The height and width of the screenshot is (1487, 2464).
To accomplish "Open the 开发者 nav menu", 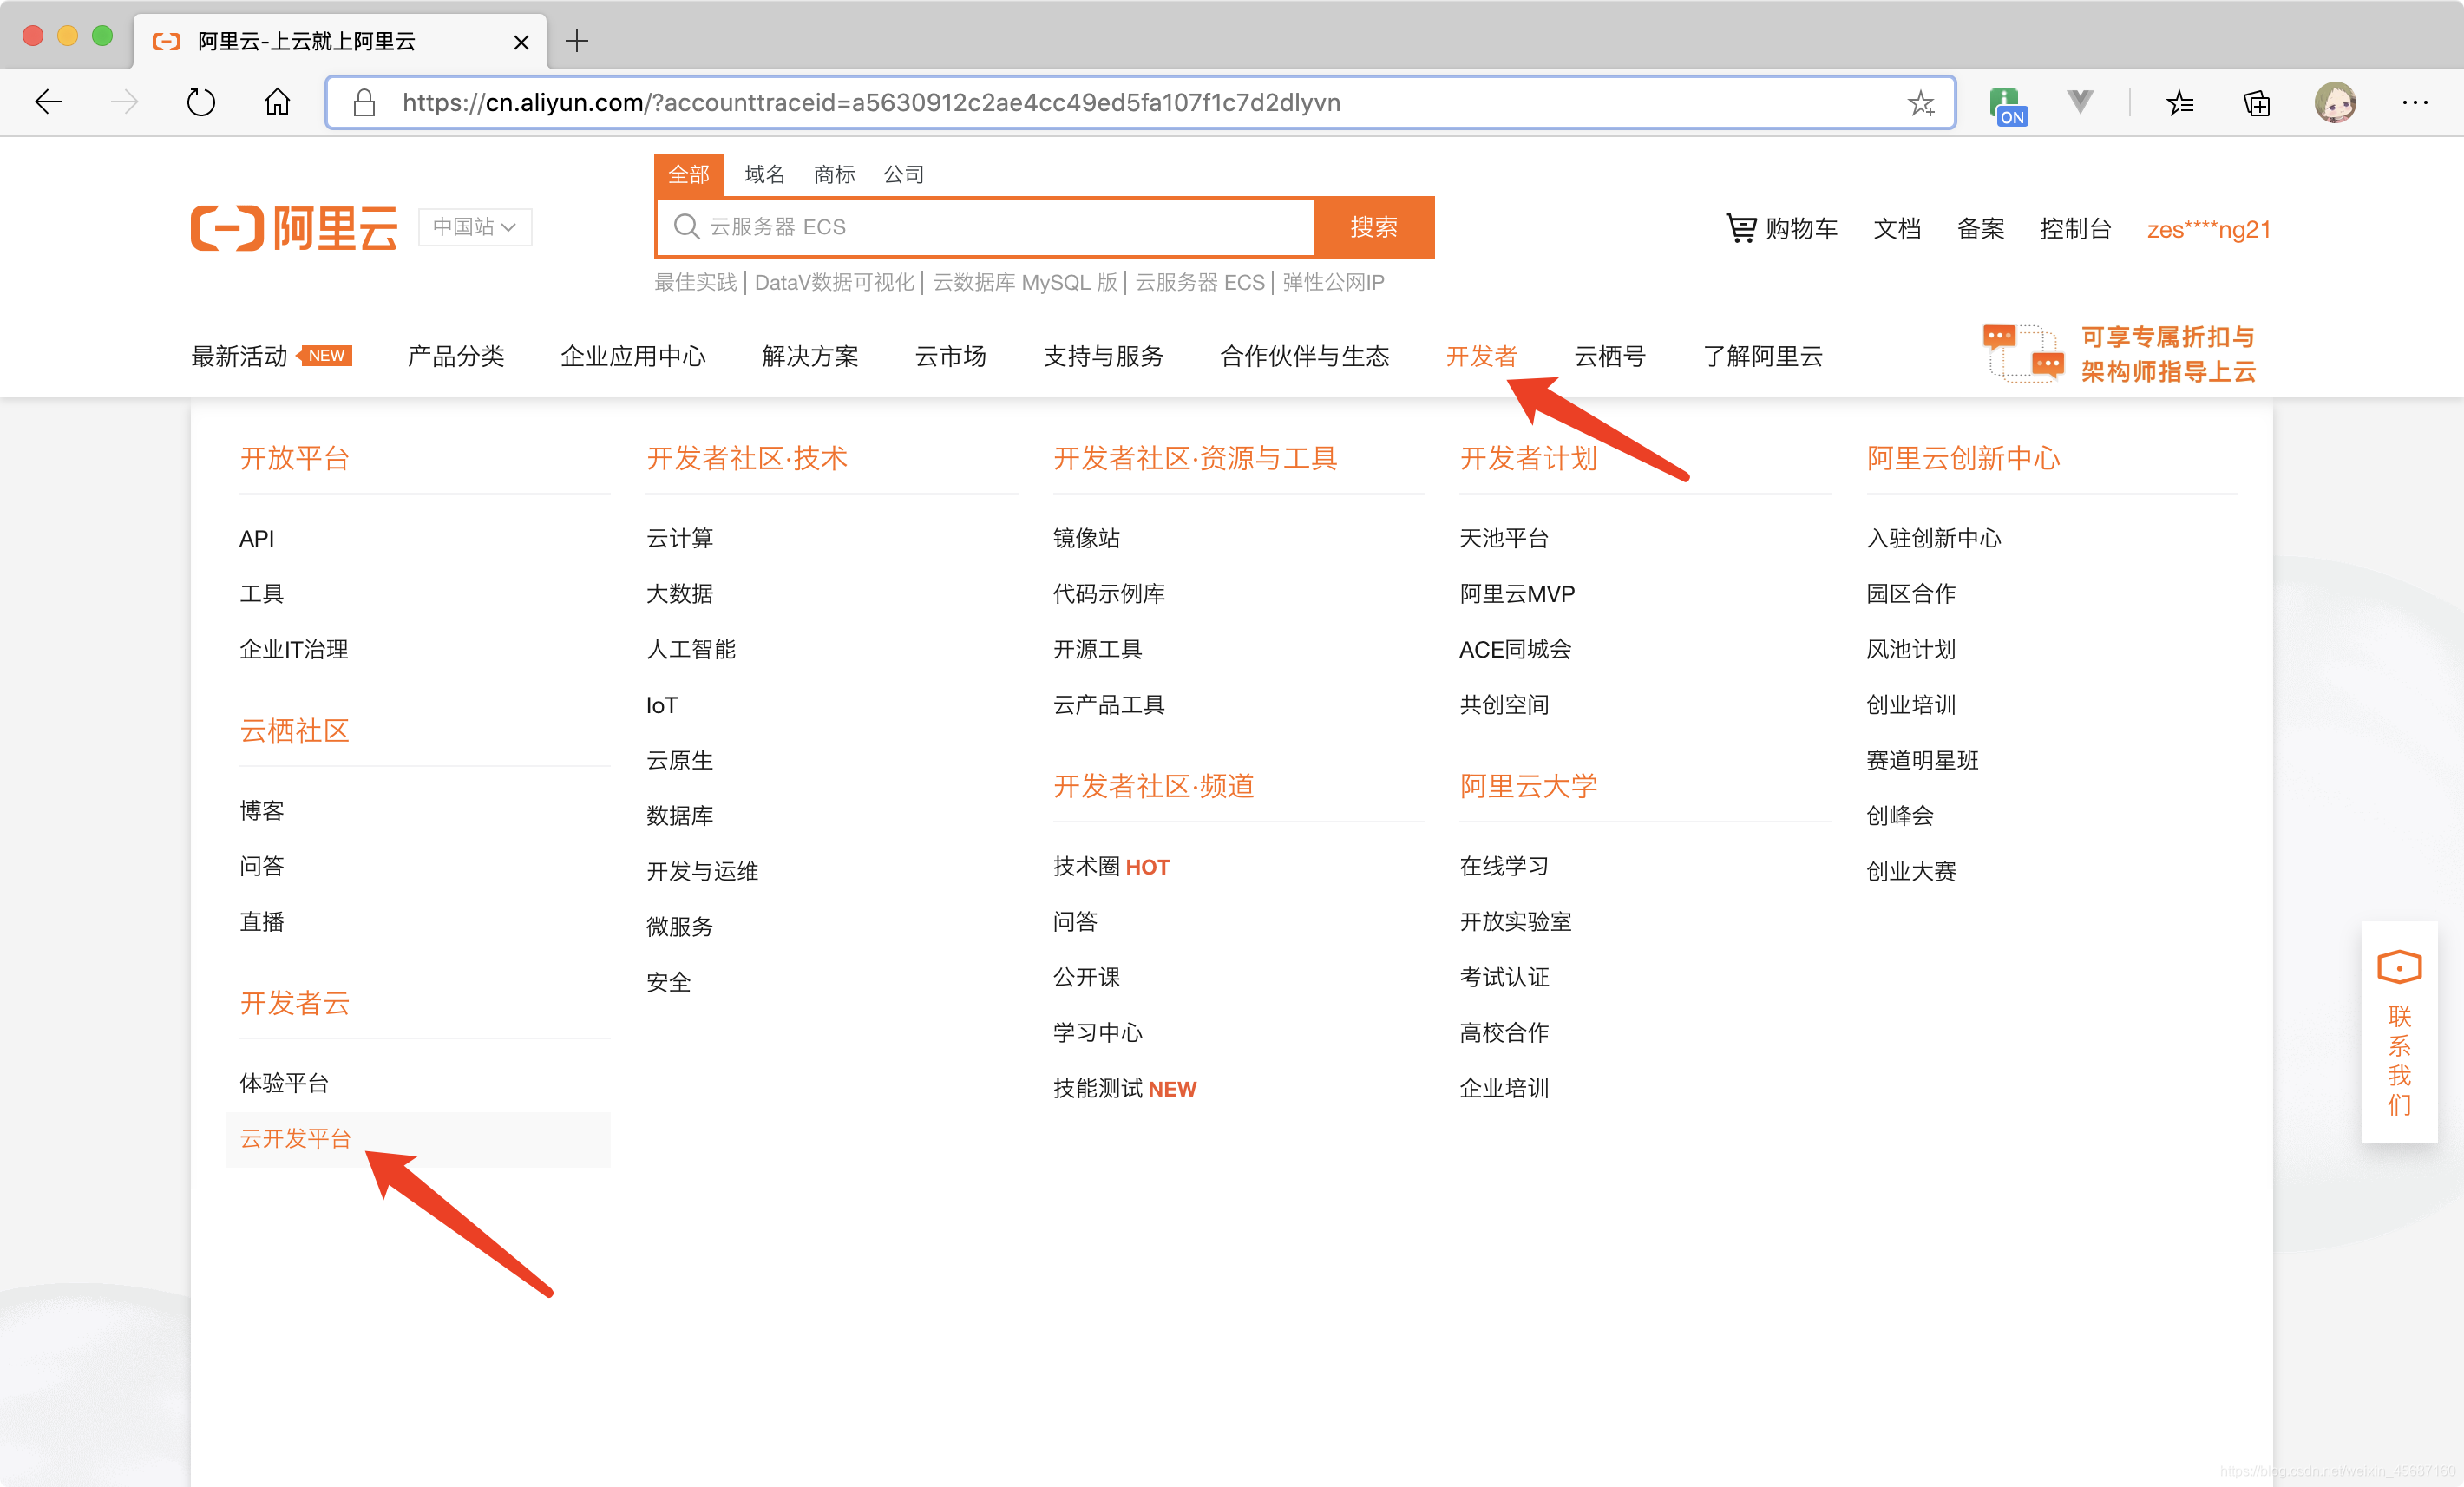I will (x=1481, y=356).
